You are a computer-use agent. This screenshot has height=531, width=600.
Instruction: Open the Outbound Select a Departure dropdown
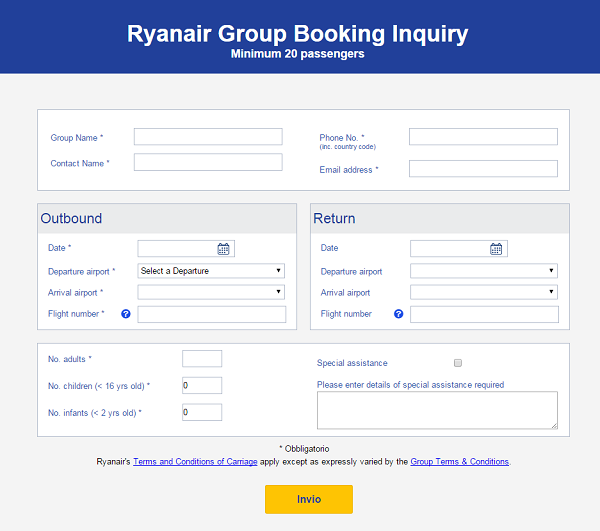tap(211, 271)
